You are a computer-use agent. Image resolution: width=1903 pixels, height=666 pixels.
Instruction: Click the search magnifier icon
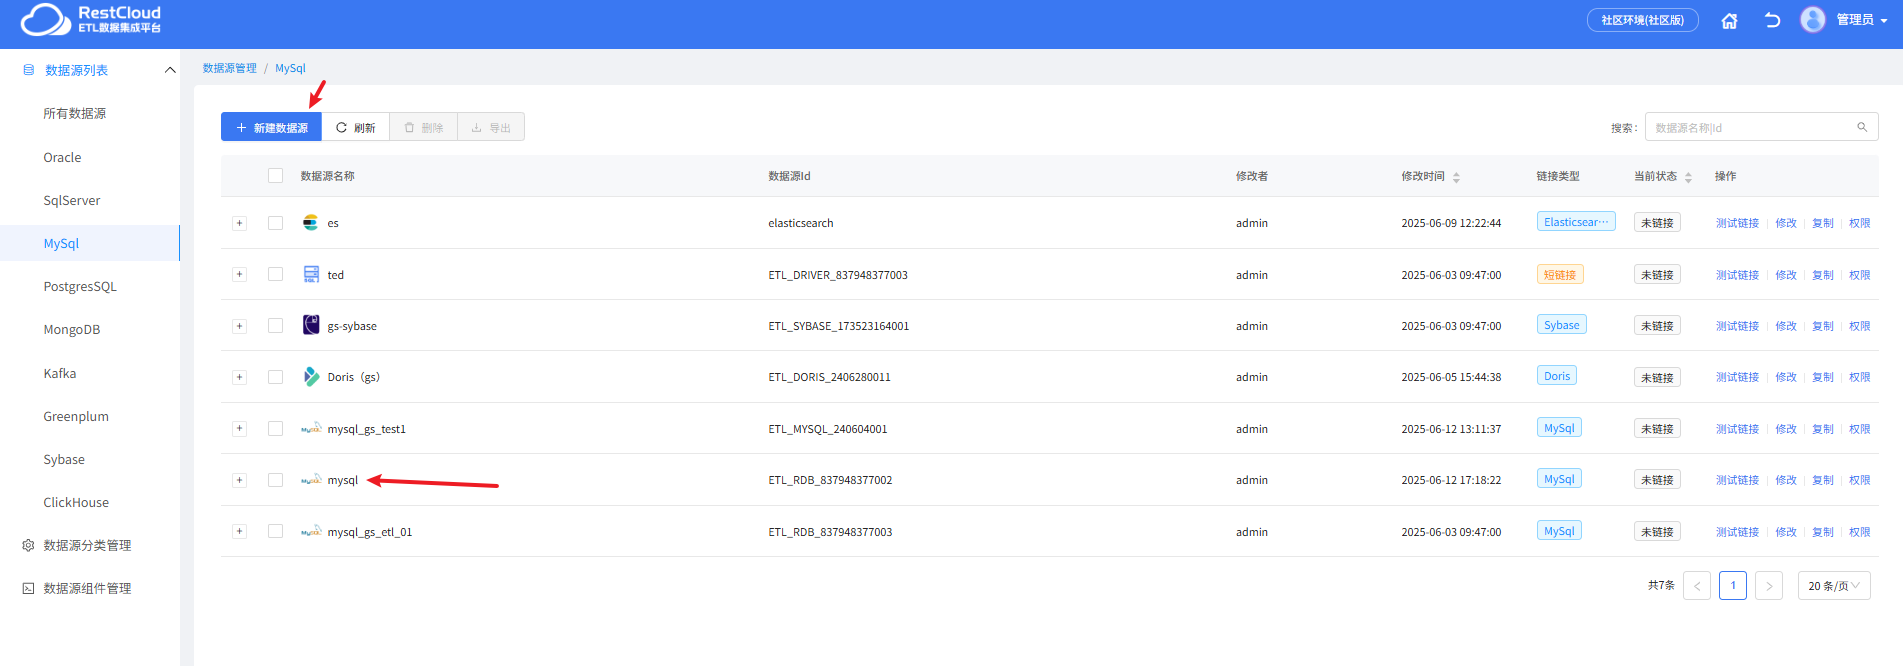1862,127
